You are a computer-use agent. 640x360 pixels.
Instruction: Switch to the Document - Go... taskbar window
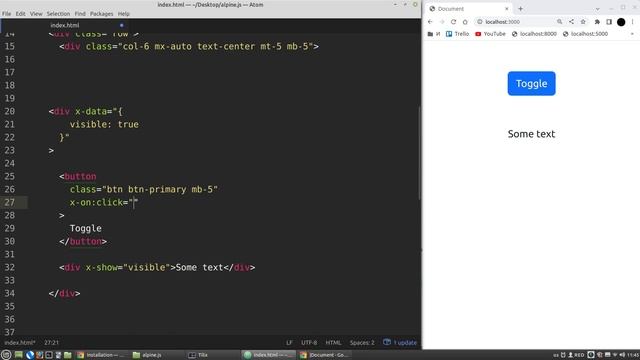pyautogui.click(x=324, y=355)
